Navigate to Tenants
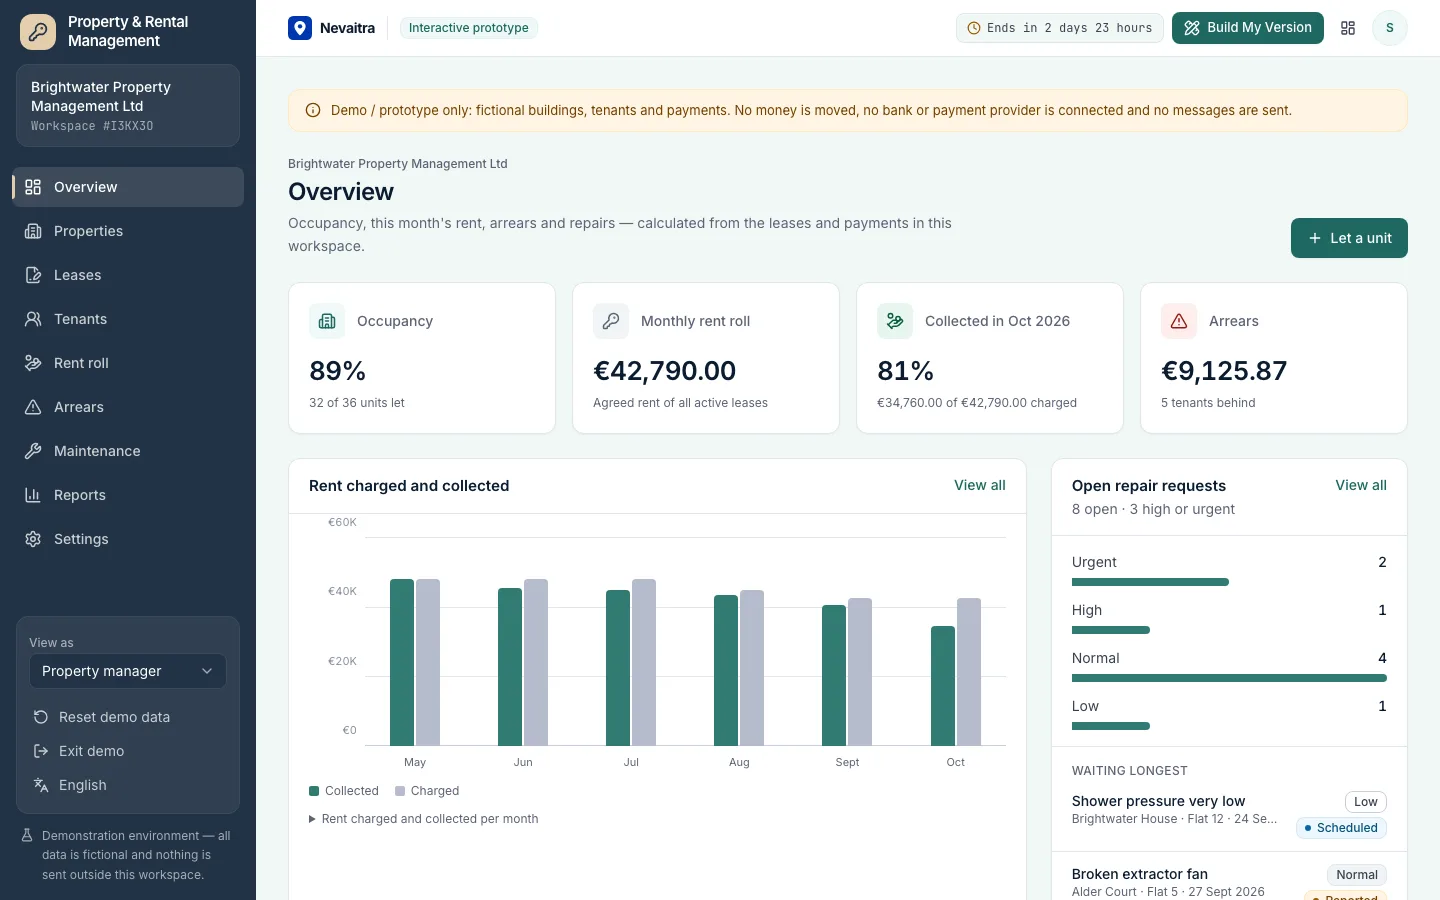This screenshot has width=1440, height=900. click(128, 319)
